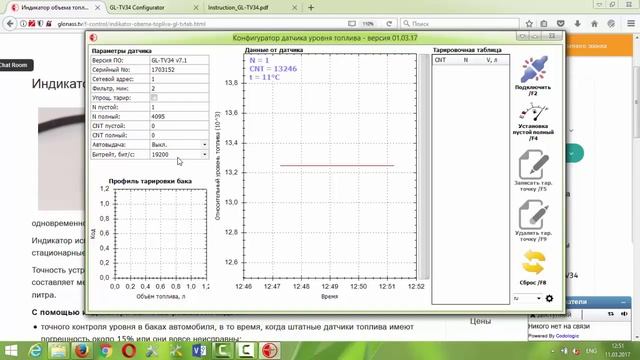This screenshot has height=360, width=640.
Task: Close the Instruction_GL-TV34.pdf tab
Action: coord(295,7)
